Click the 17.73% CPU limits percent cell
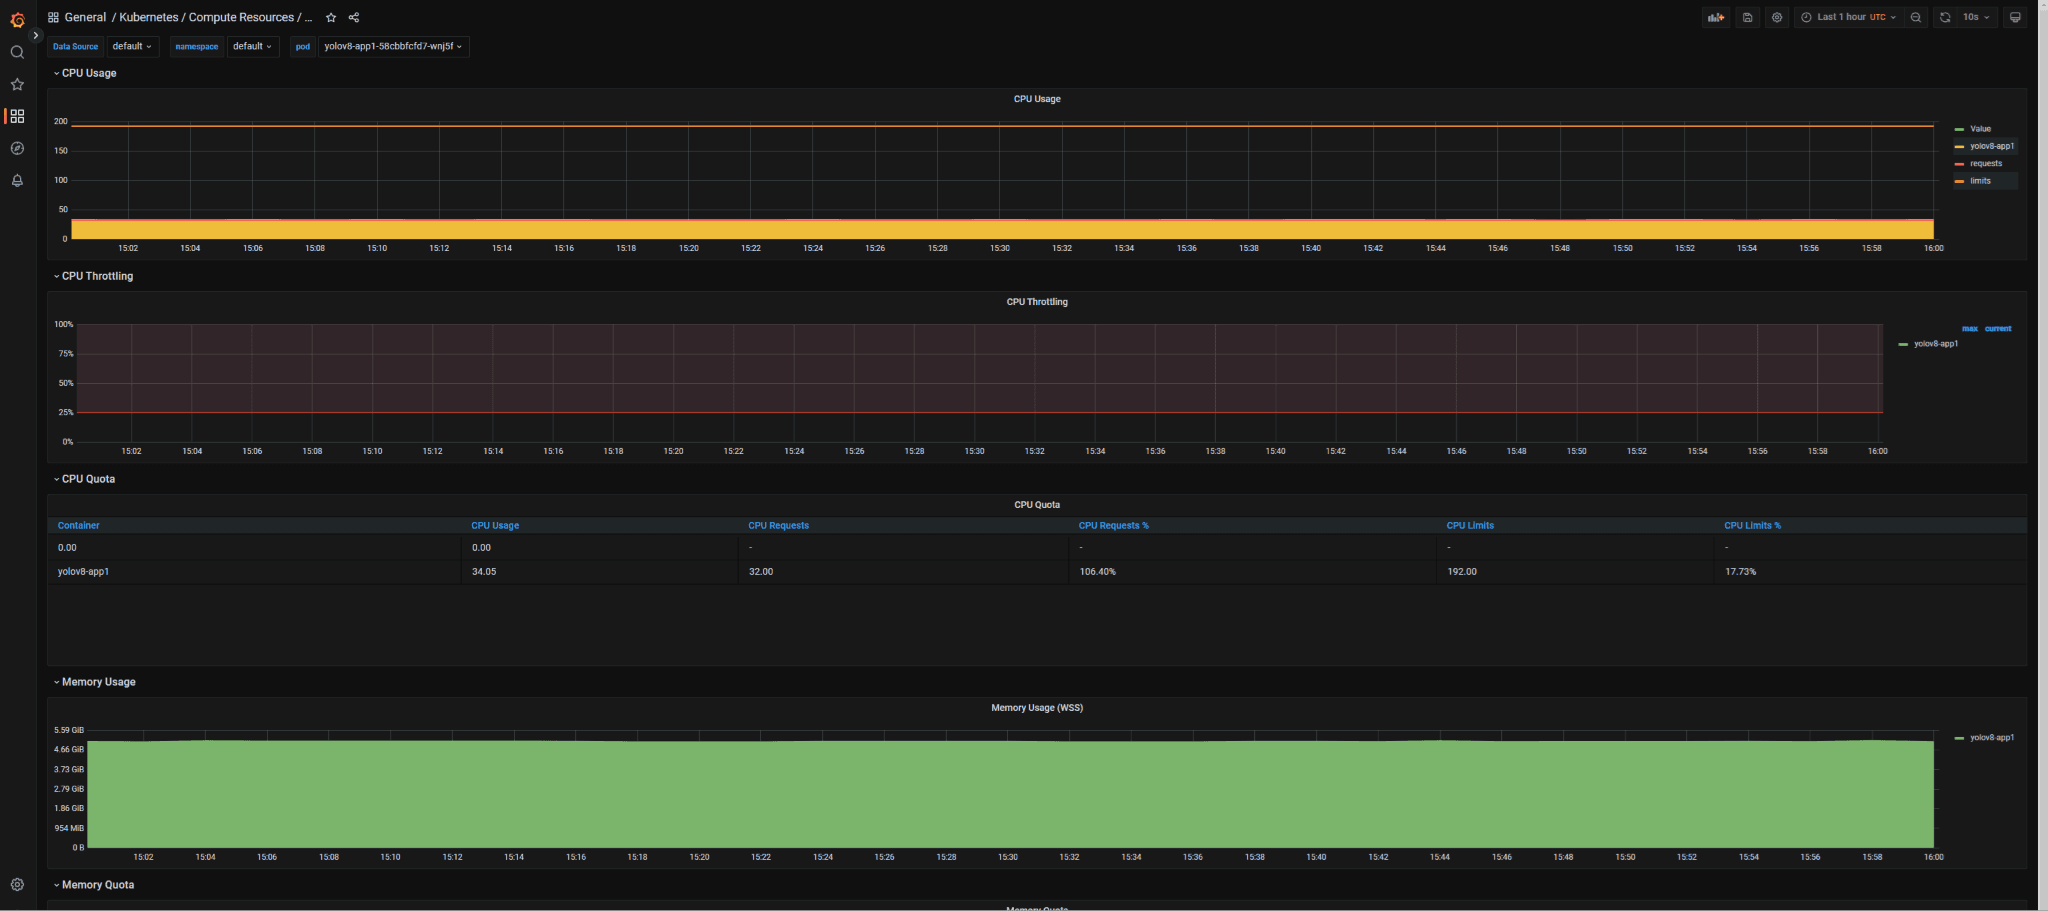The width and height of the screenshot is (2048, 911). [x=1870, y=572]
